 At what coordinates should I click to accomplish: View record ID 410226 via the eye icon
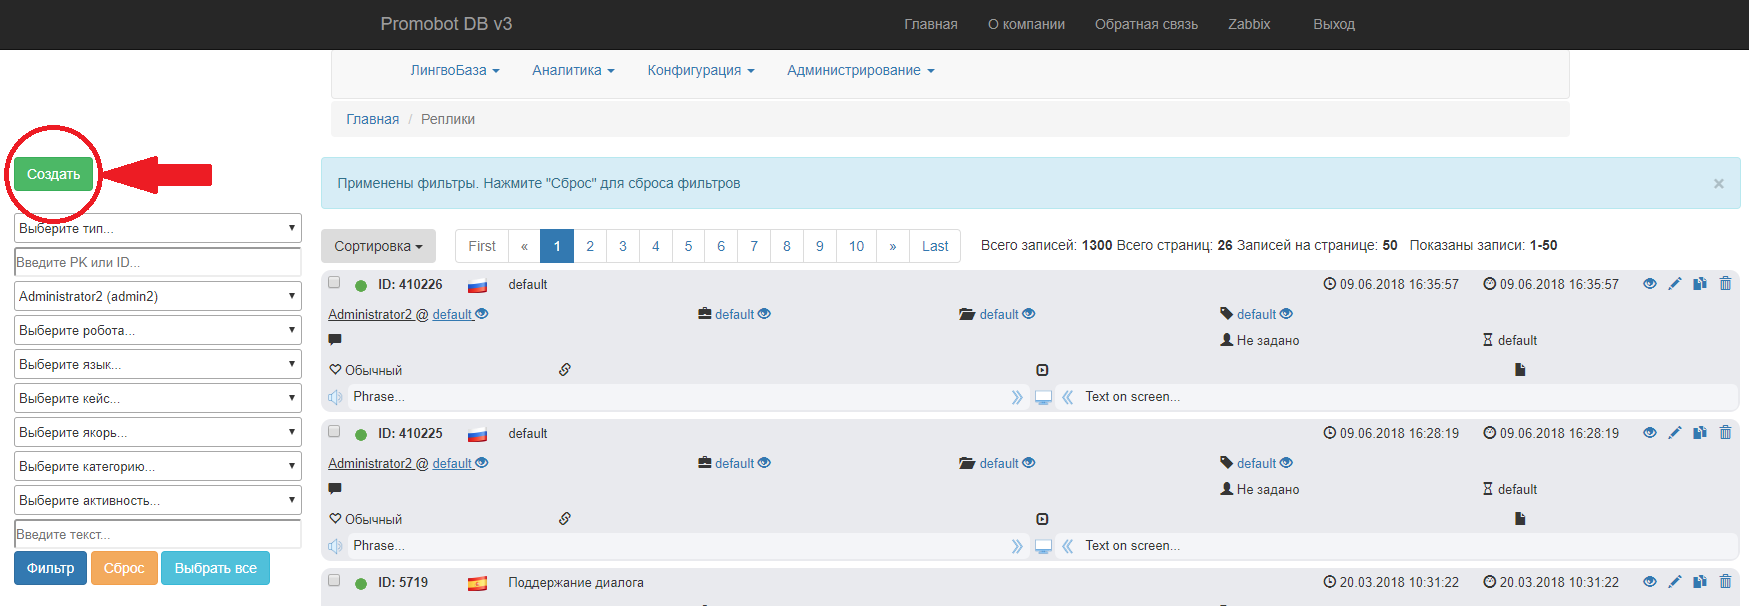(1650, 284)
